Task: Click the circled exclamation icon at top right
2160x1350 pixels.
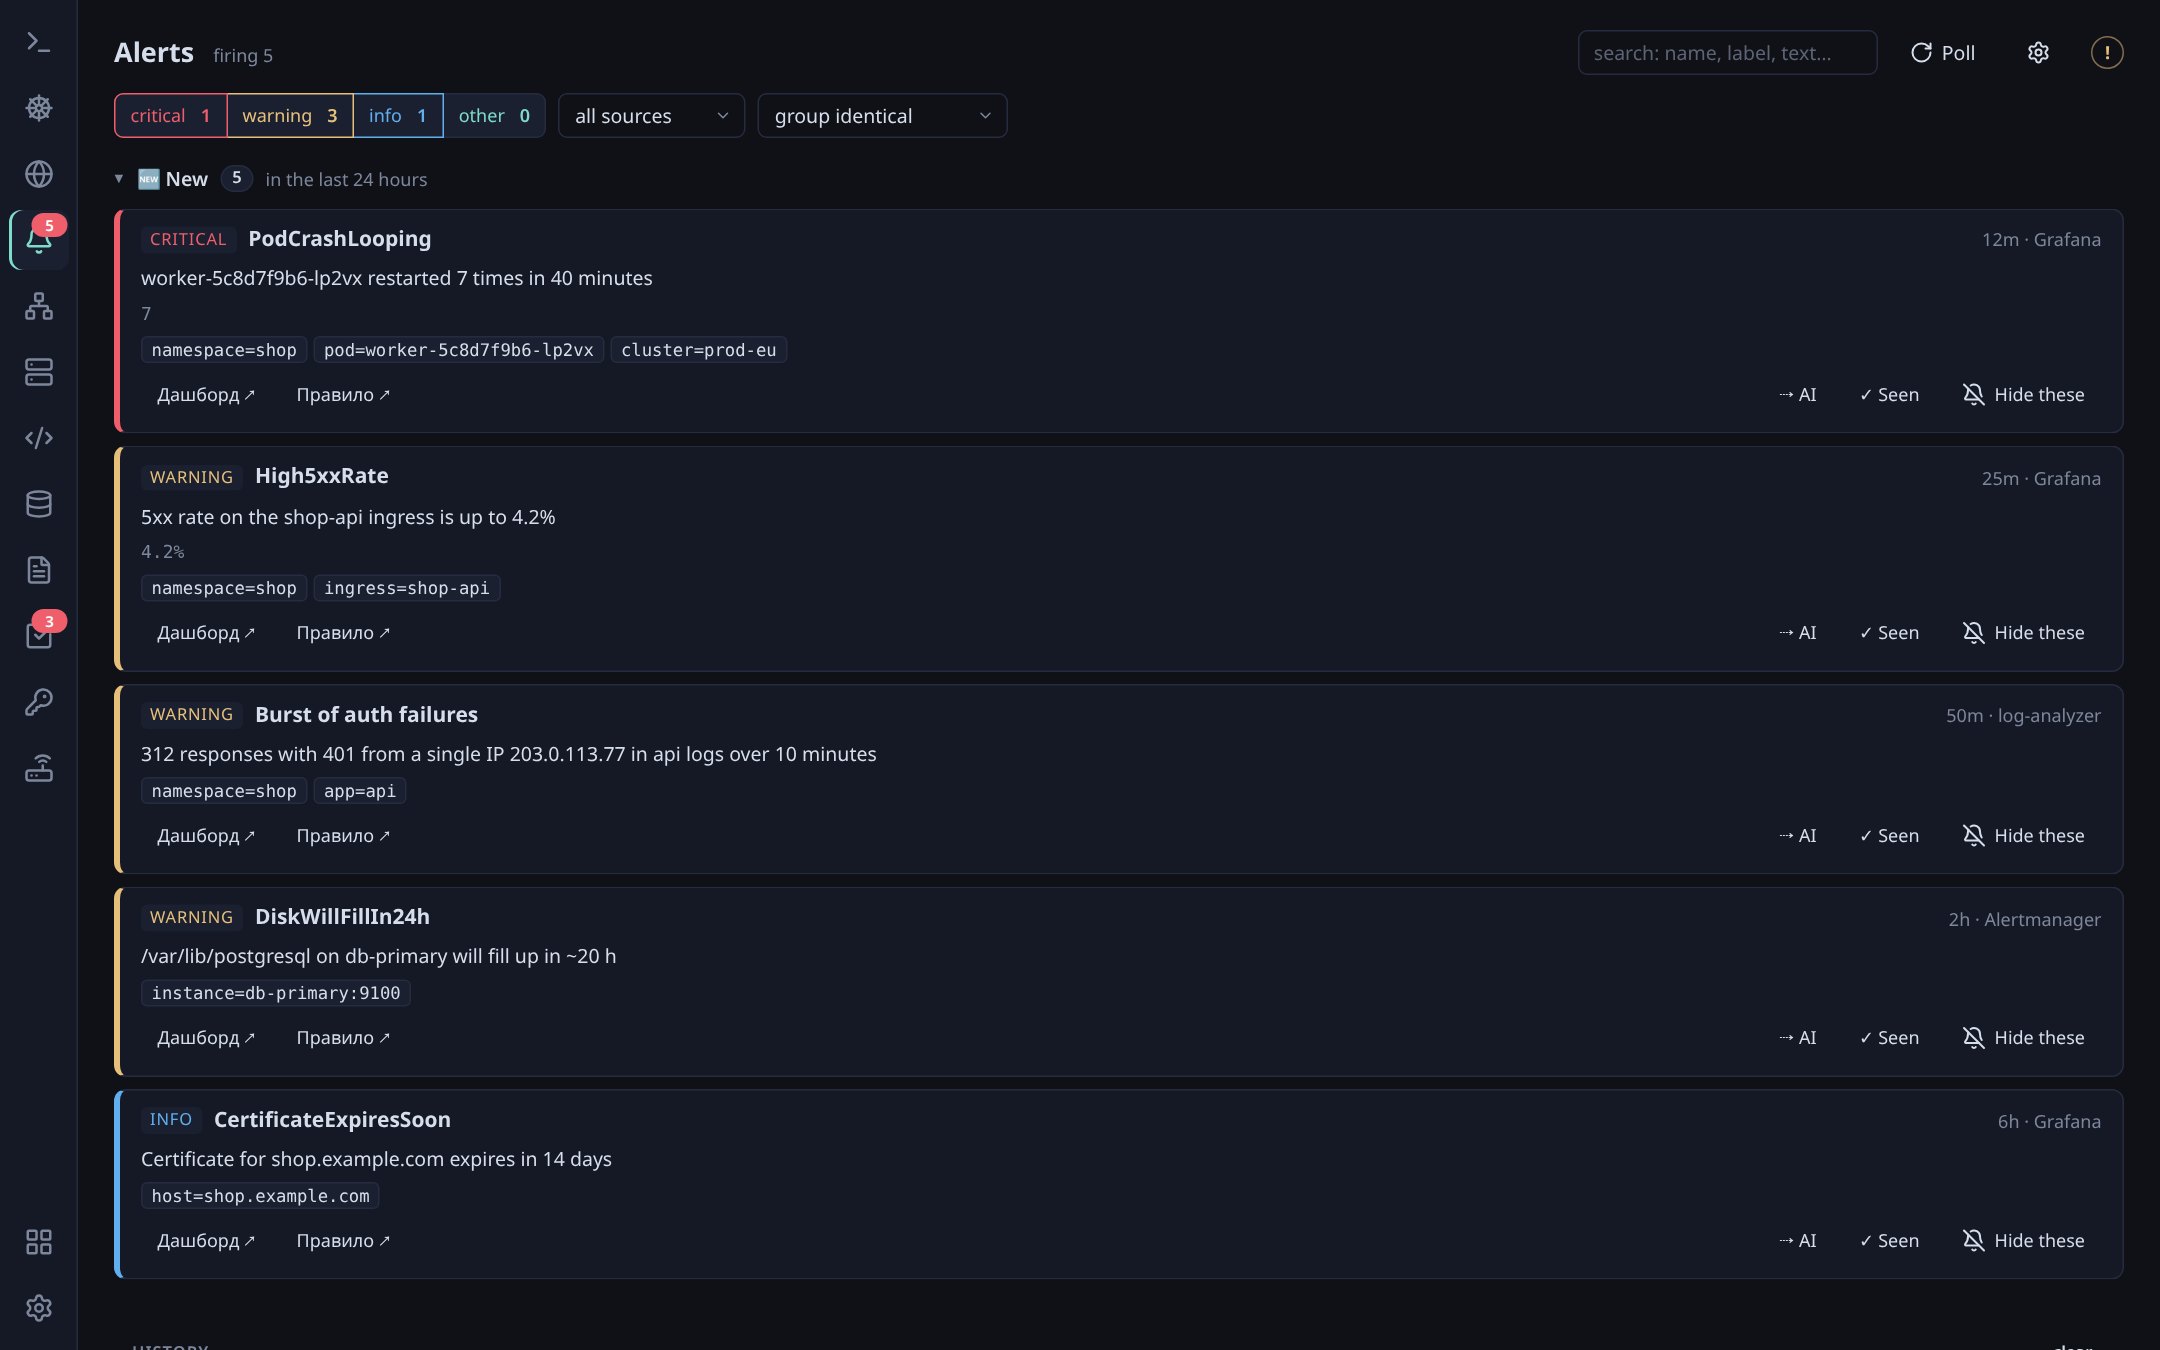Action: click(2107, 53)
